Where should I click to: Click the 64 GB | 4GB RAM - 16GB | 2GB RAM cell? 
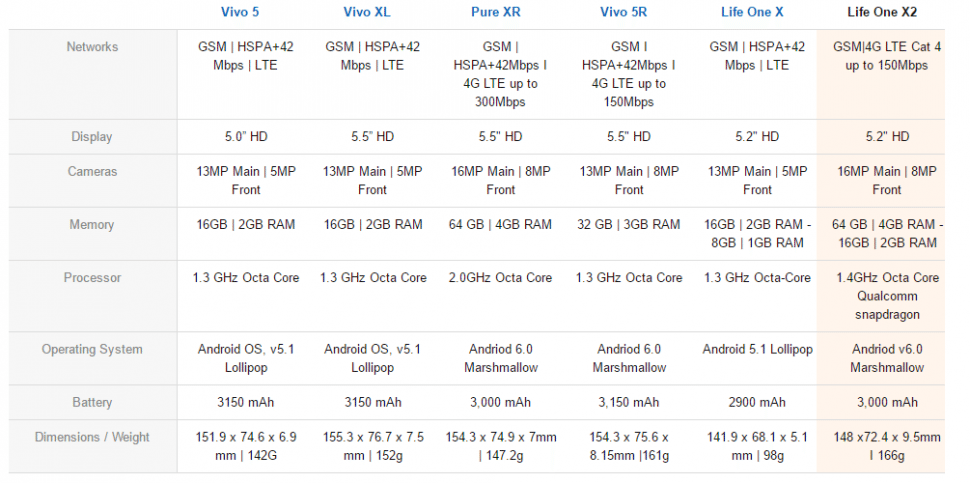tap(886, 234)
